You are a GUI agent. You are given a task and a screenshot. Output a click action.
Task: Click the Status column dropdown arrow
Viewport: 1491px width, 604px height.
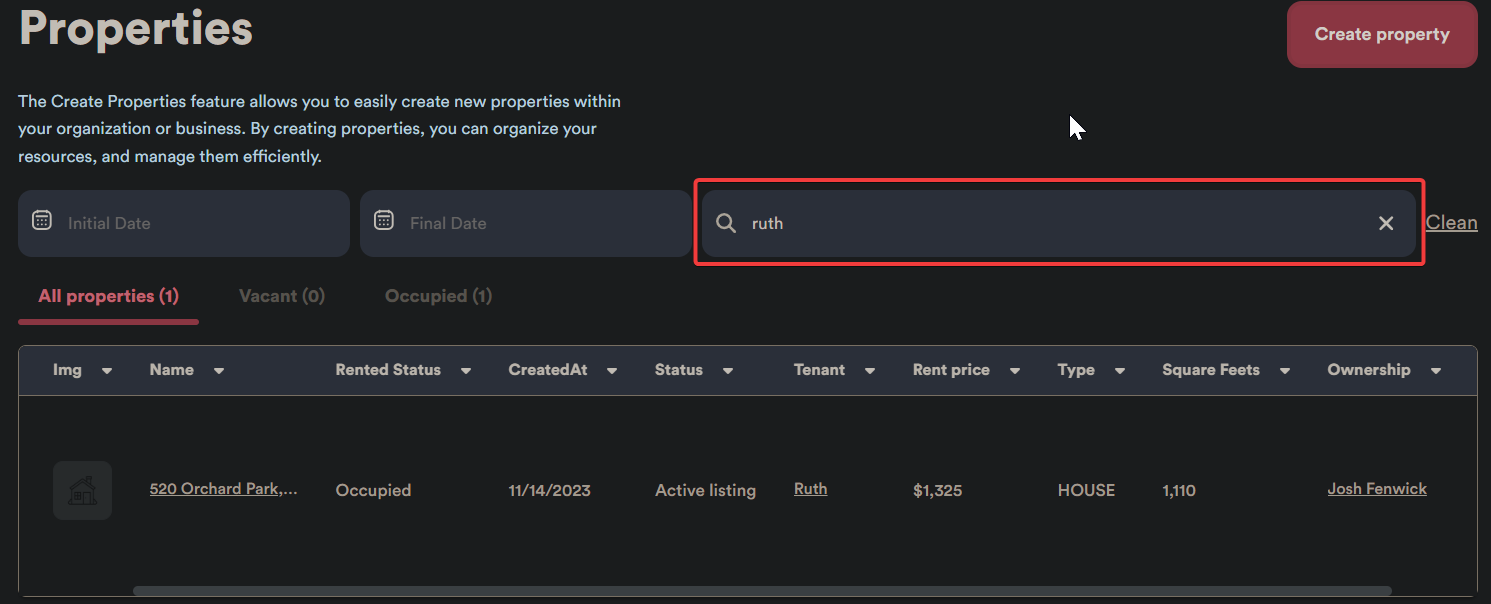pos(728,371)
